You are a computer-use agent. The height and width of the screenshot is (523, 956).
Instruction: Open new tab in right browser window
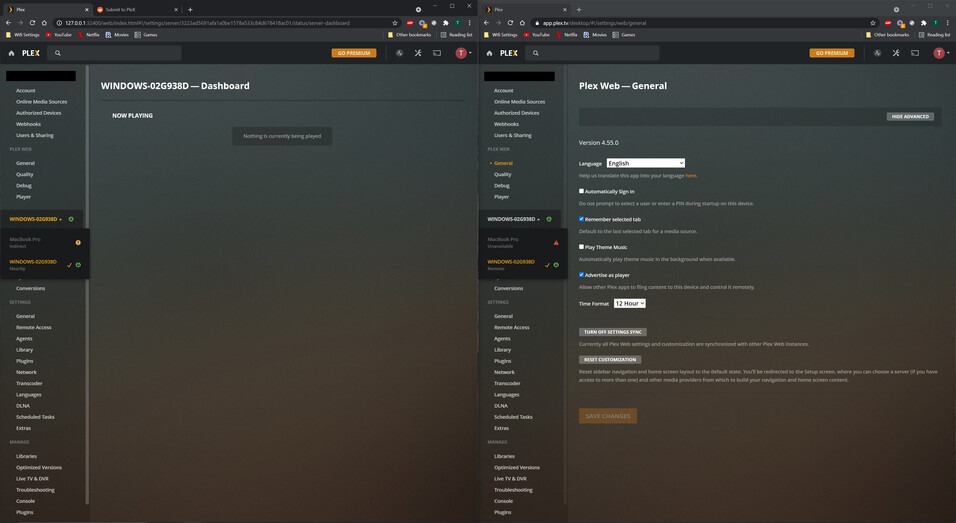tap(579, 9)
